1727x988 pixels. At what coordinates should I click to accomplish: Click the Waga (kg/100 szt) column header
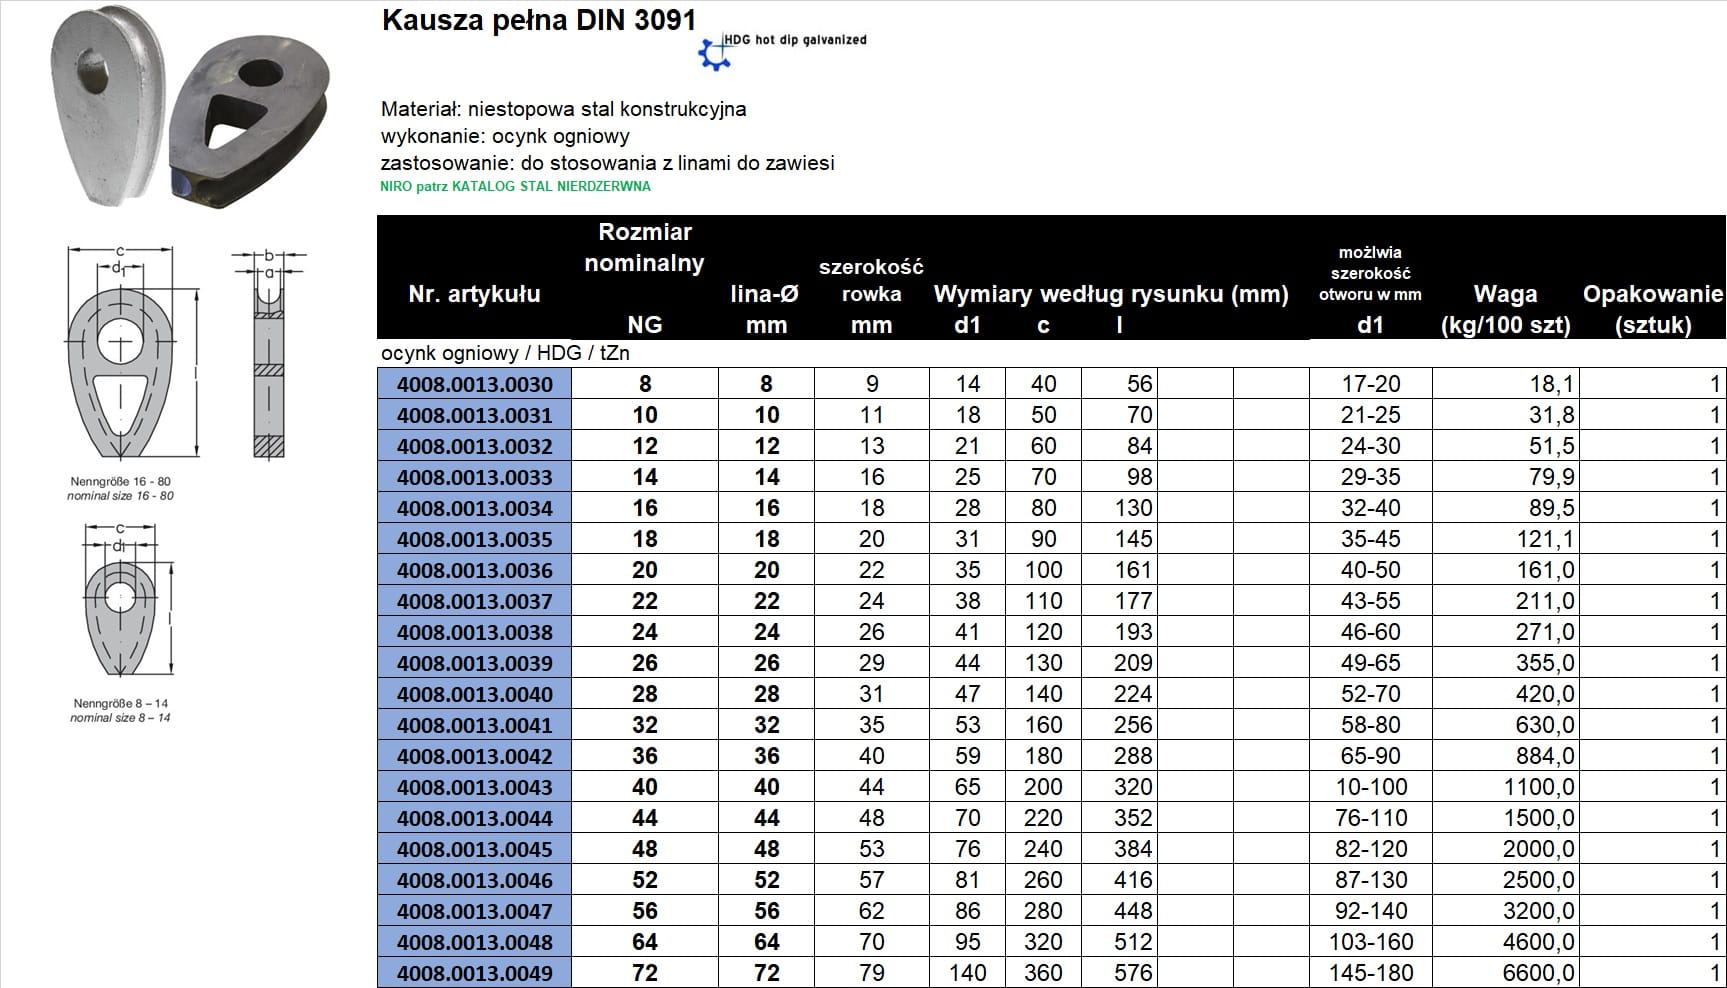click(x=1505, y=309)
